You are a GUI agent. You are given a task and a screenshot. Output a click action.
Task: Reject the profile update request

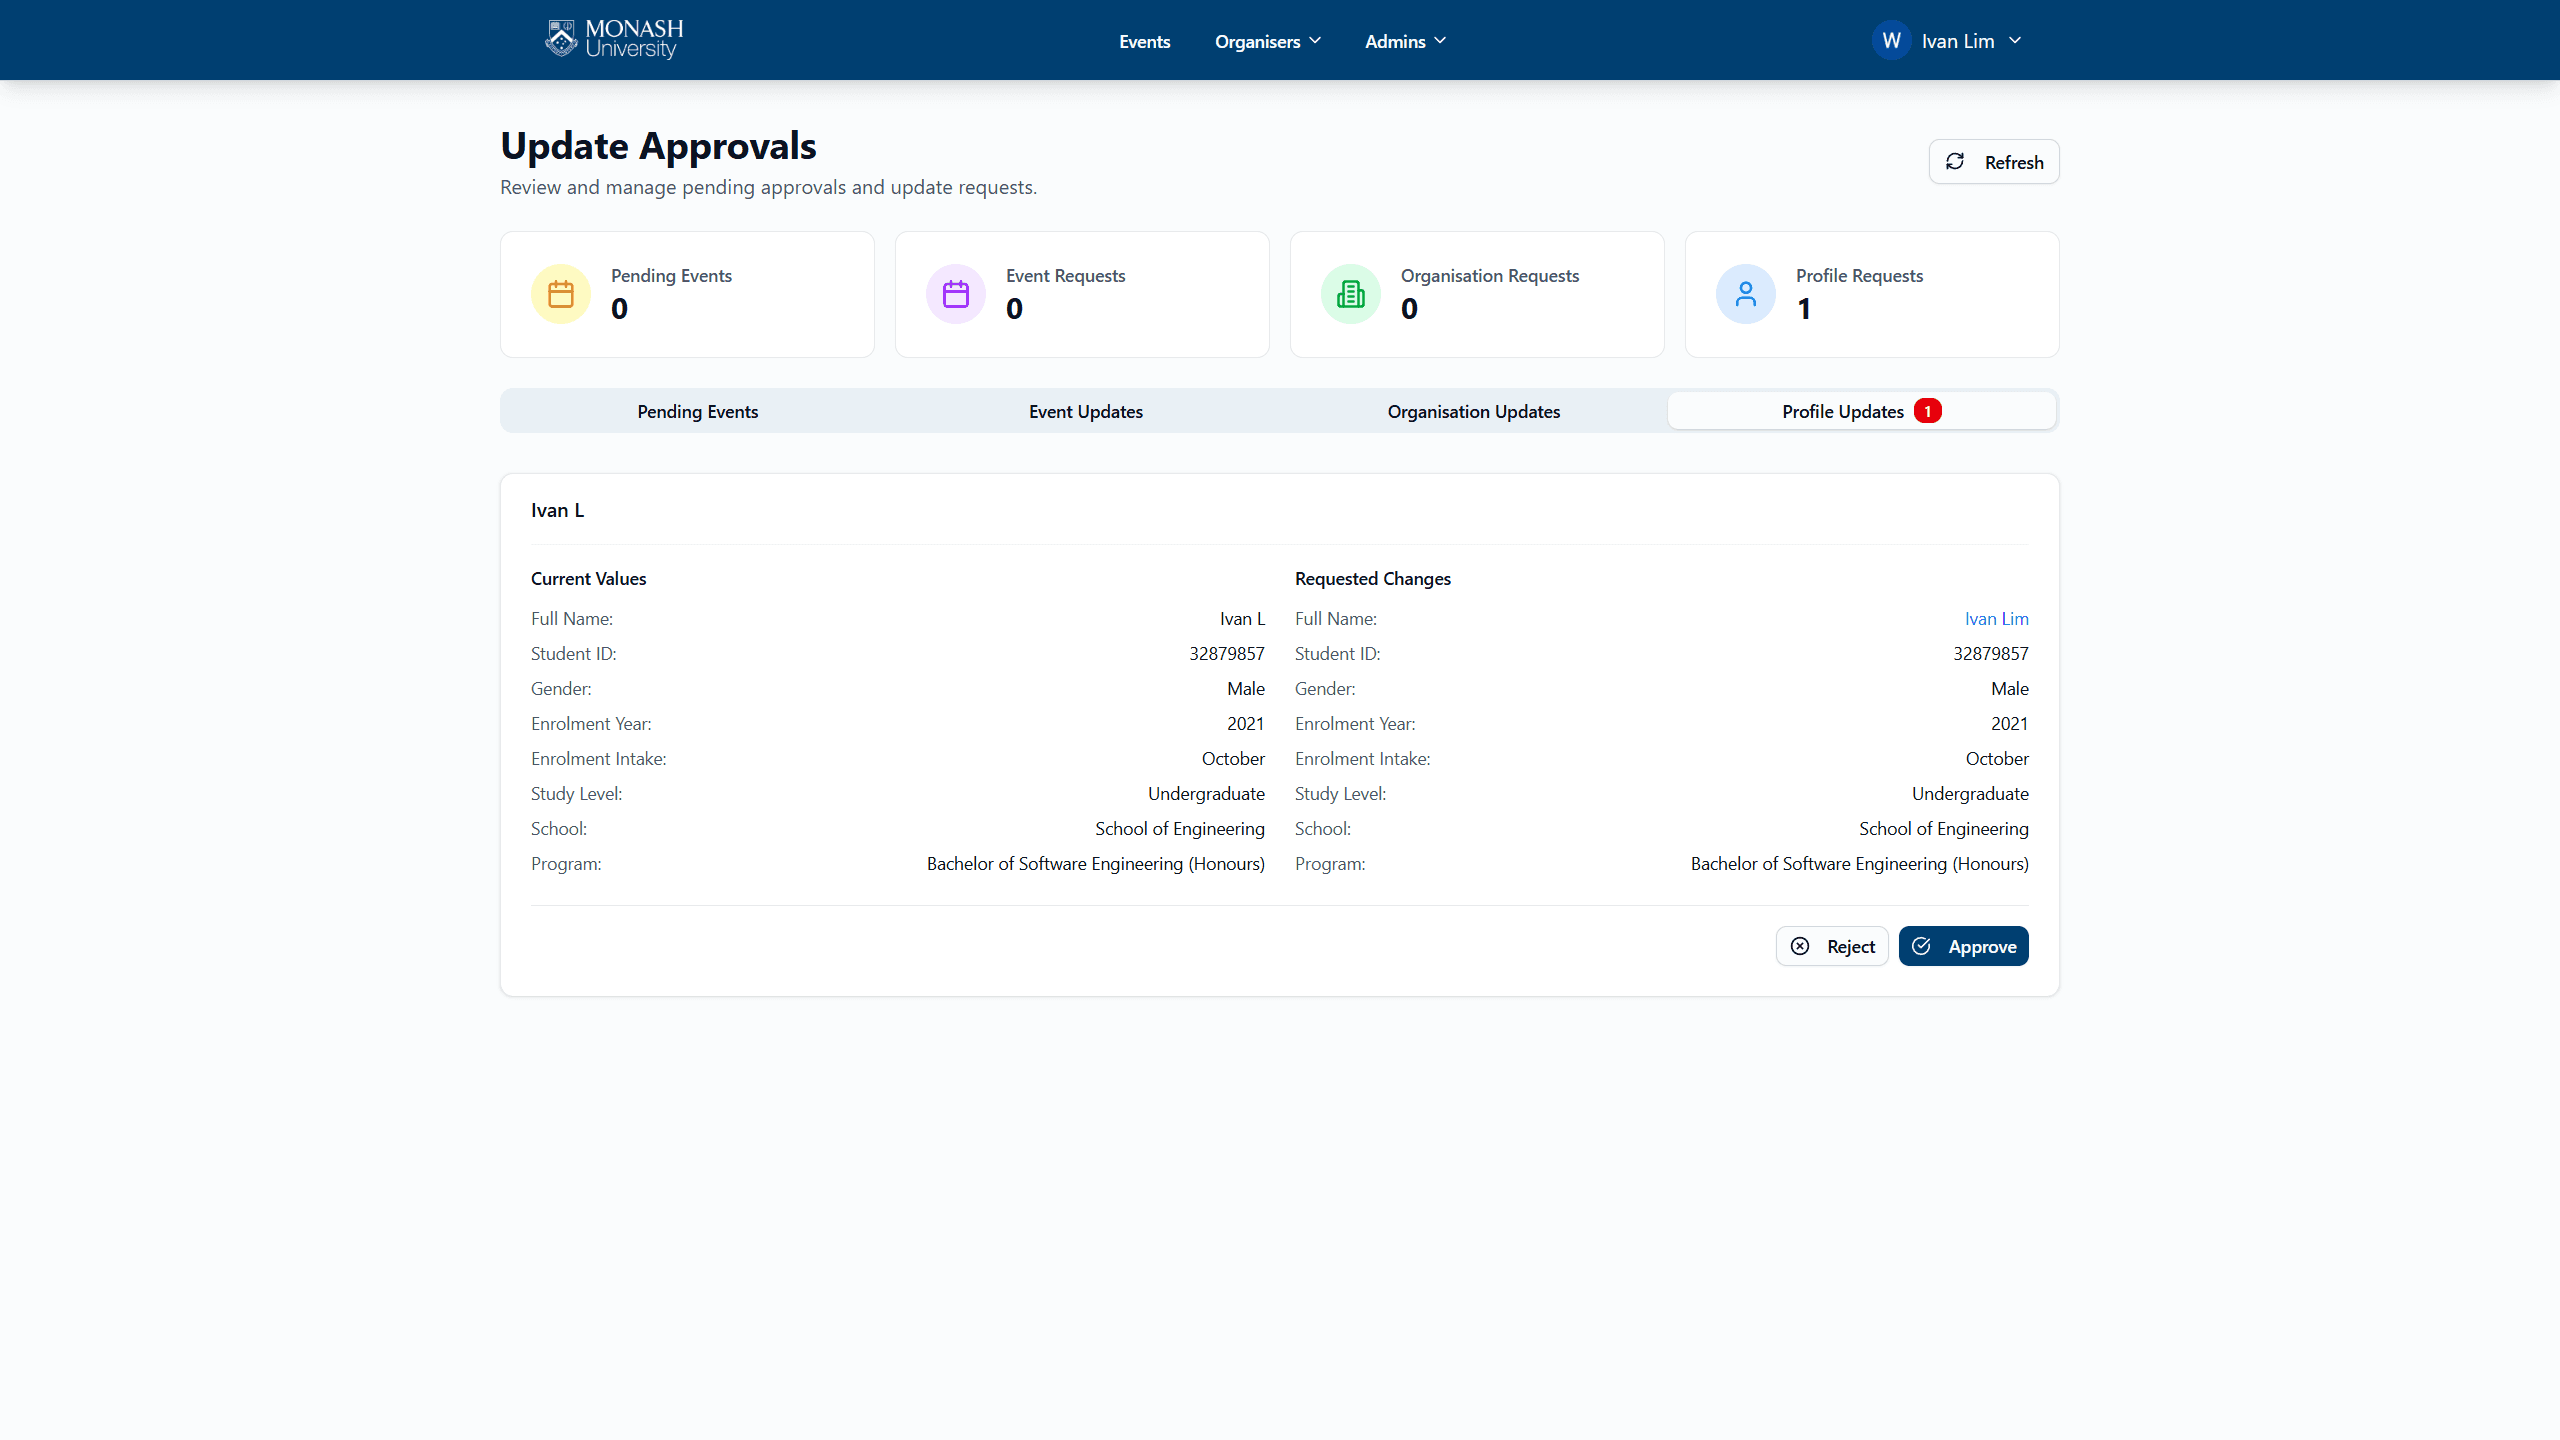tap(1832, 946)
